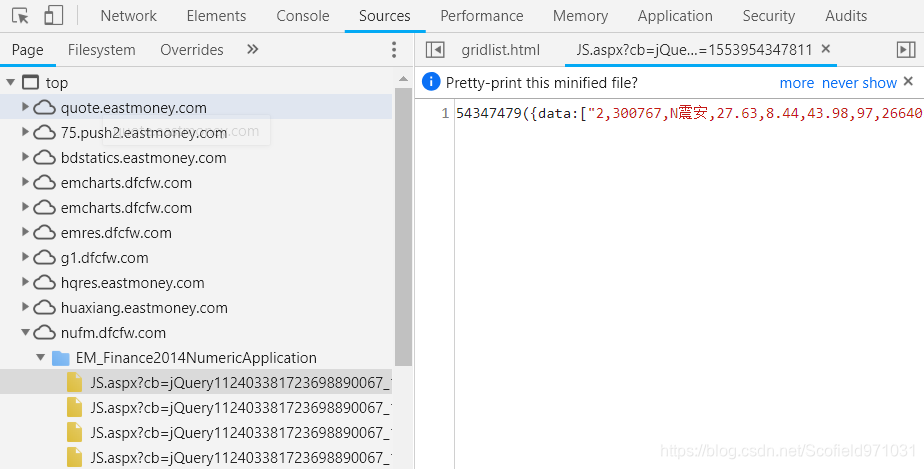Select the top tree item label
924x469 pixels.
click(x=57, y=83)
